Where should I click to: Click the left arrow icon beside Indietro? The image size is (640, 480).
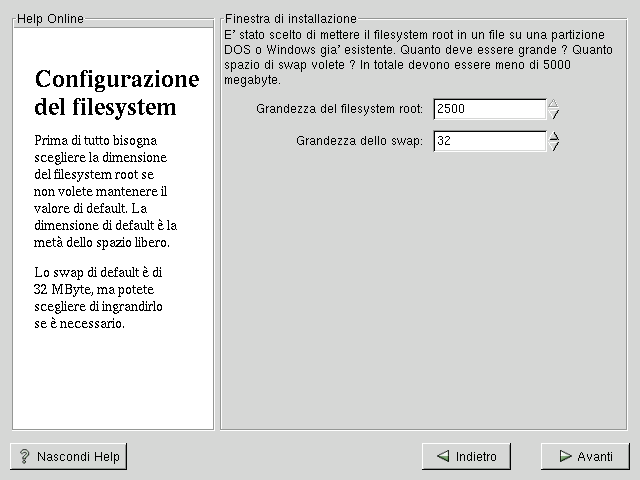coord(442,457)
